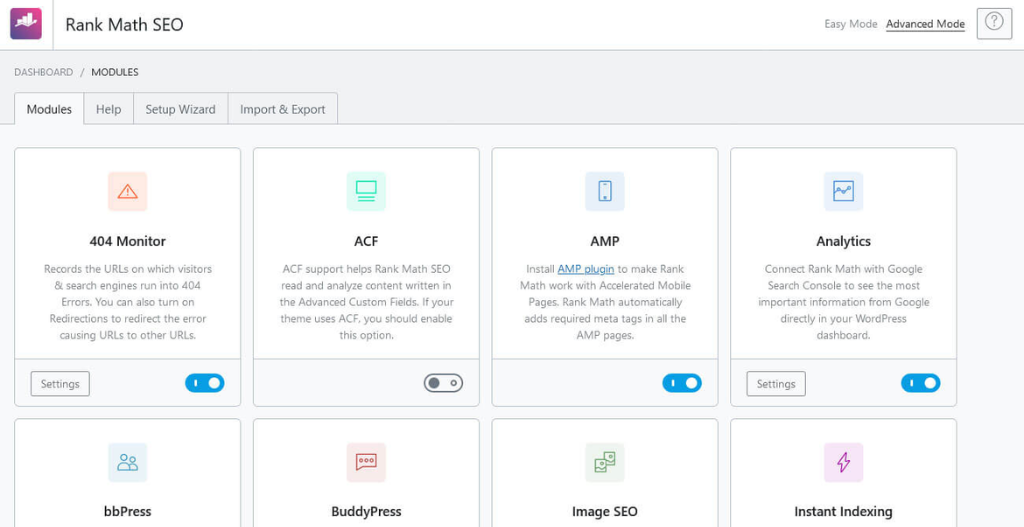Click the bbPress users icon
Screen dimensions: 1024x527
click(127, 462)
